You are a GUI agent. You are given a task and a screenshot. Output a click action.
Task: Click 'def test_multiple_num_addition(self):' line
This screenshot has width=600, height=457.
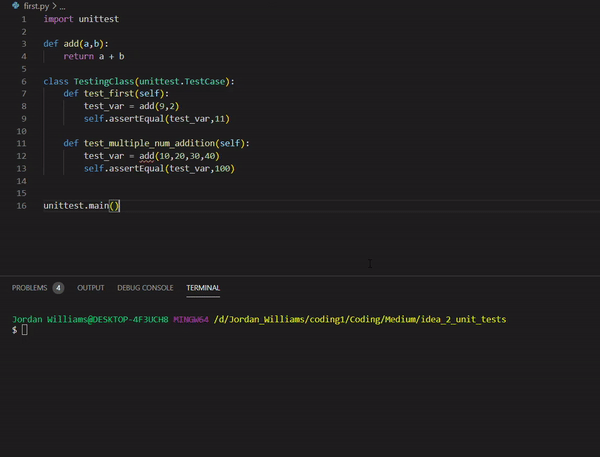pyautogui.click(x=157, y=144)
